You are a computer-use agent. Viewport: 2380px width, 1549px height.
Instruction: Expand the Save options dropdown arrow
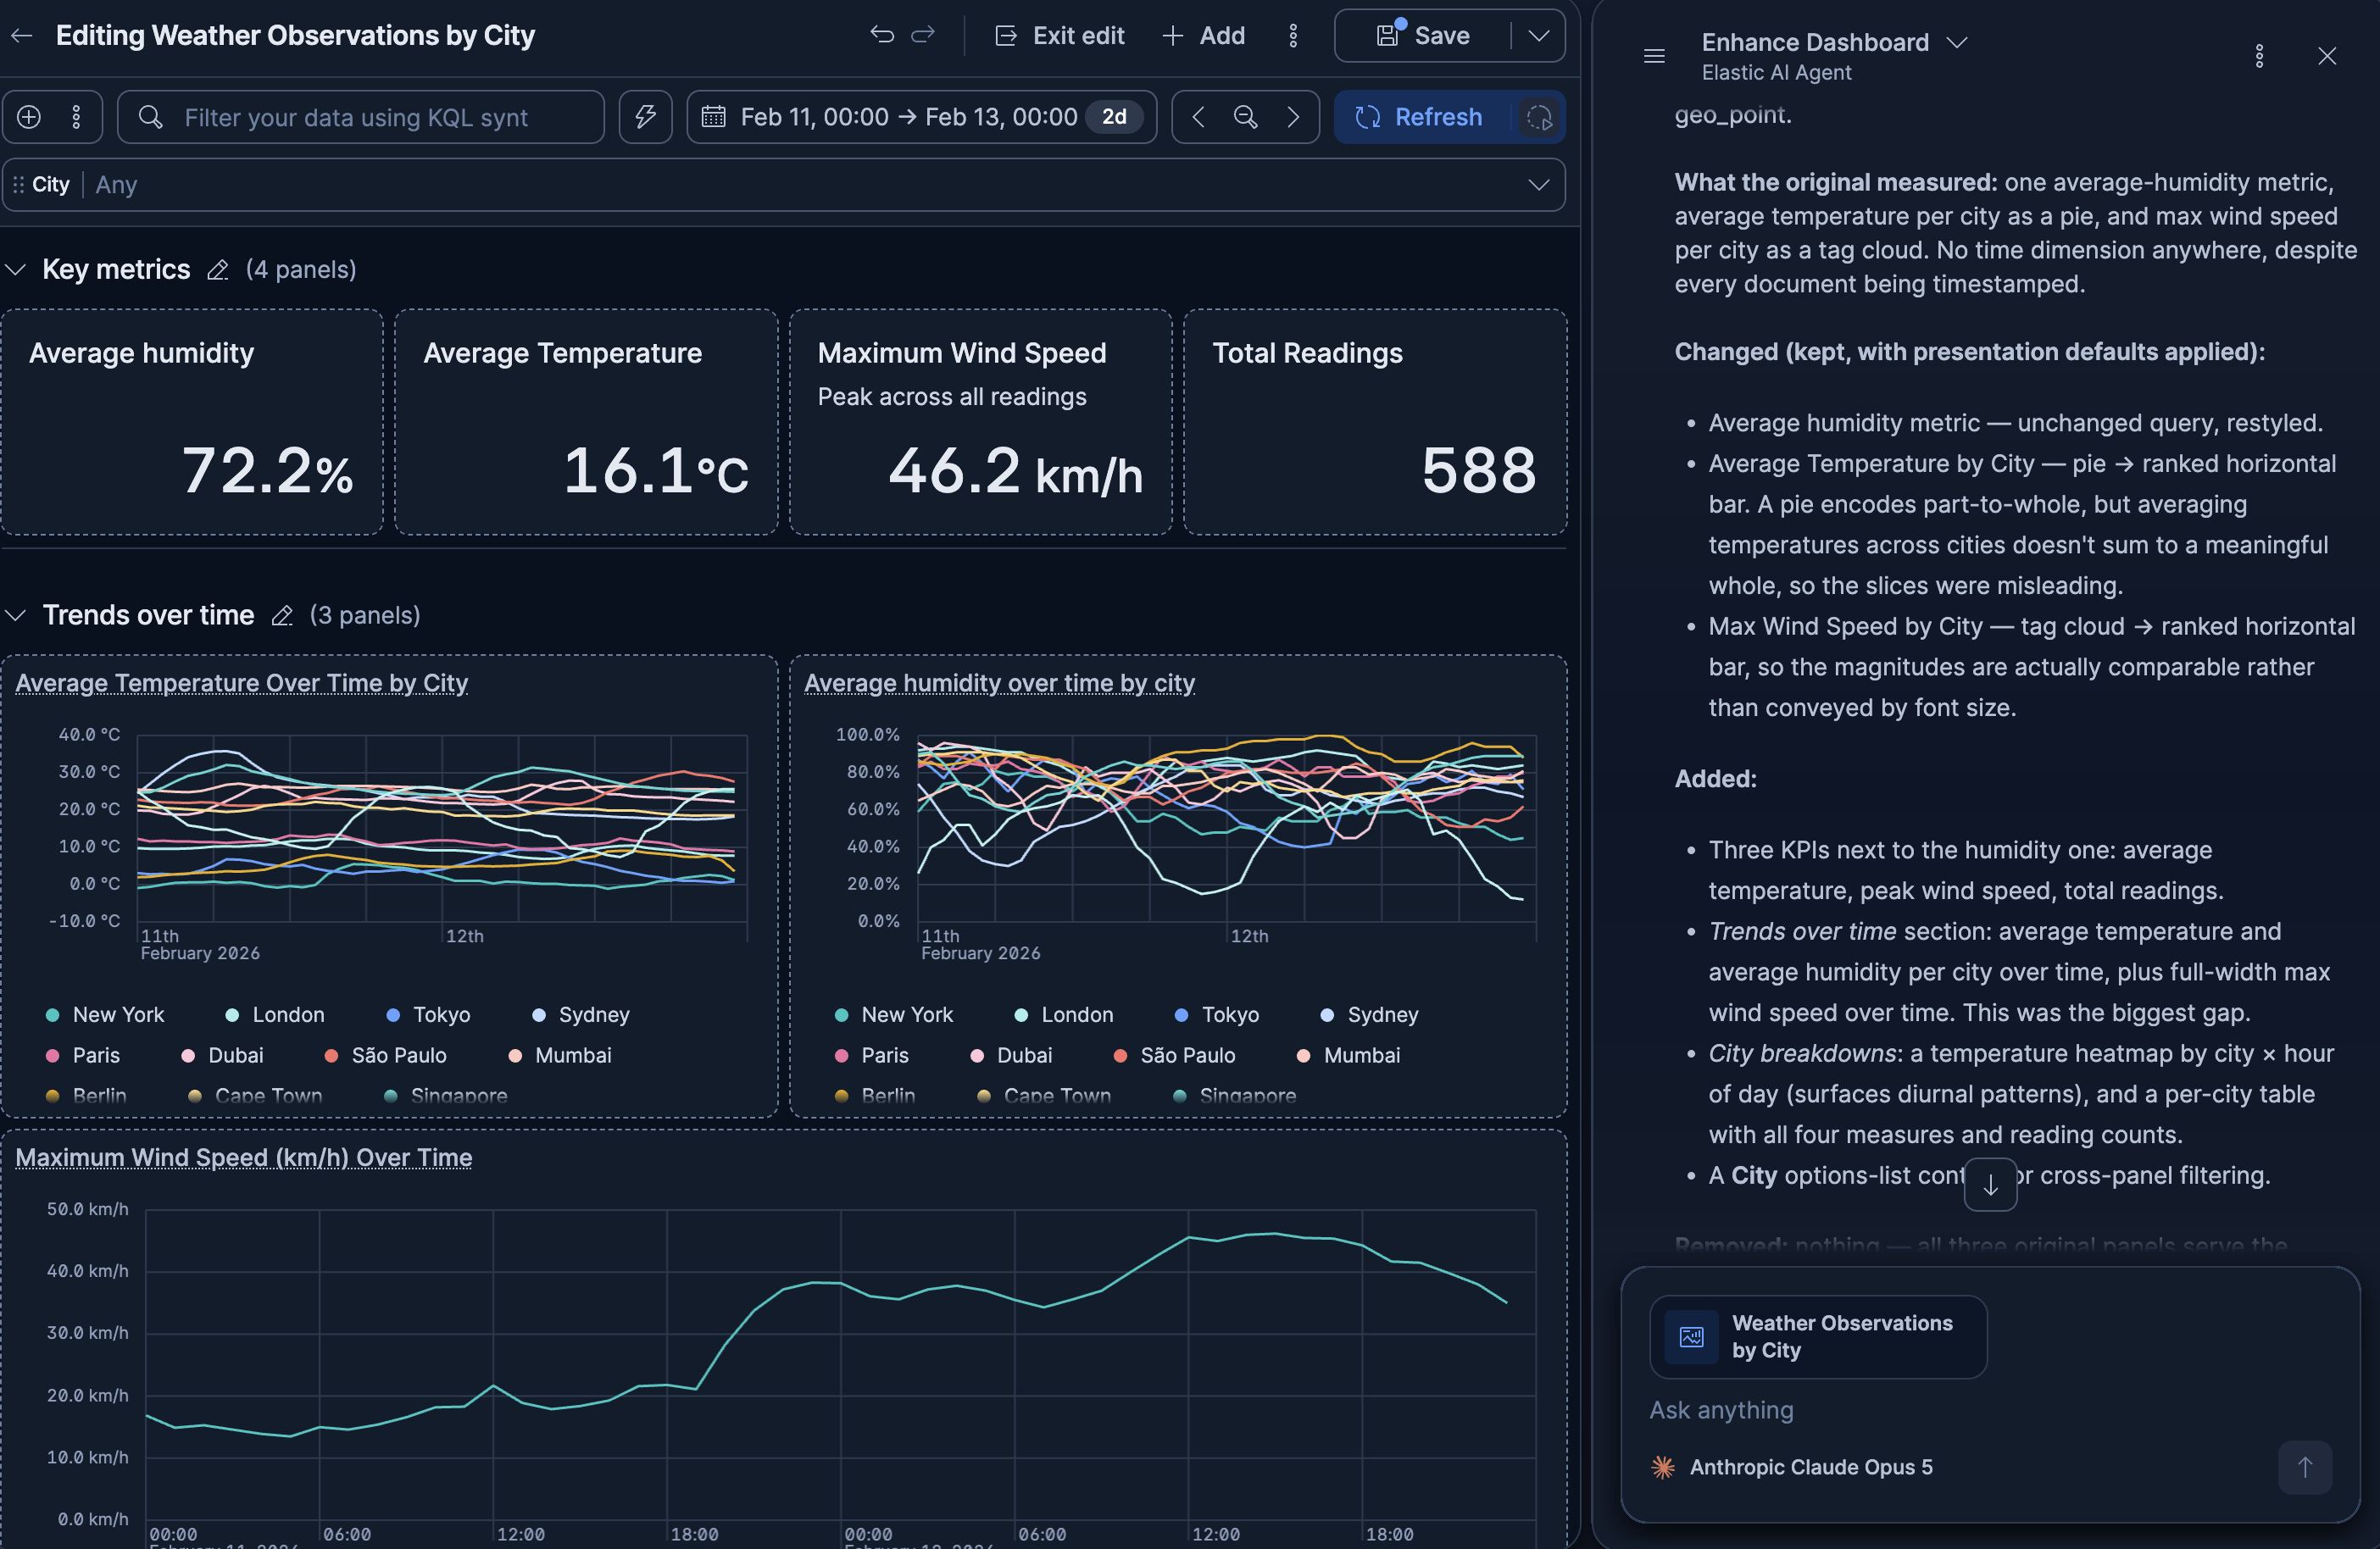(x=1539, y=36)
